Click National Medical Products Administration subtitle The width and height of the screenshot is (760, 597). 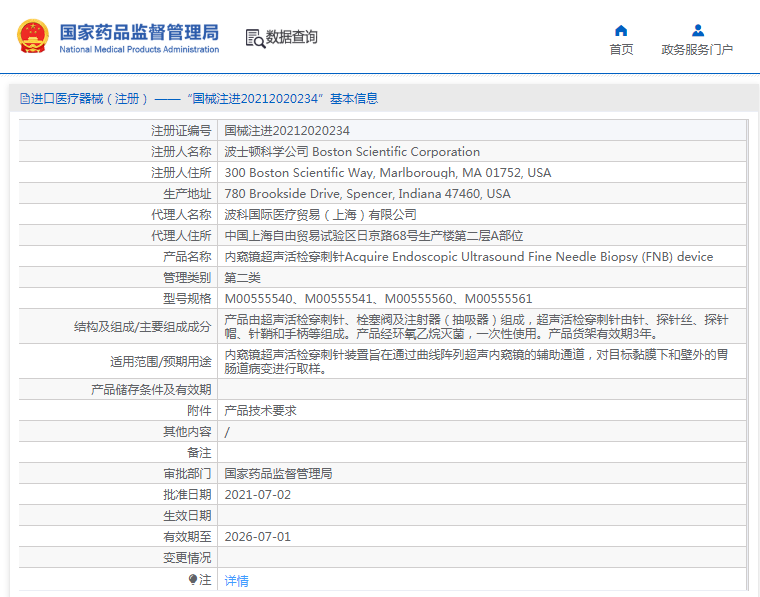139,49
